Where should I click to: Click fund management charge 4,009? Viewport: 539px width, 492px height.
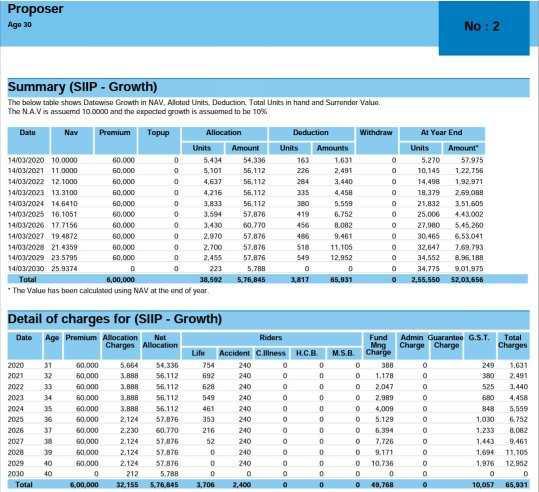[x=384, y=409]
